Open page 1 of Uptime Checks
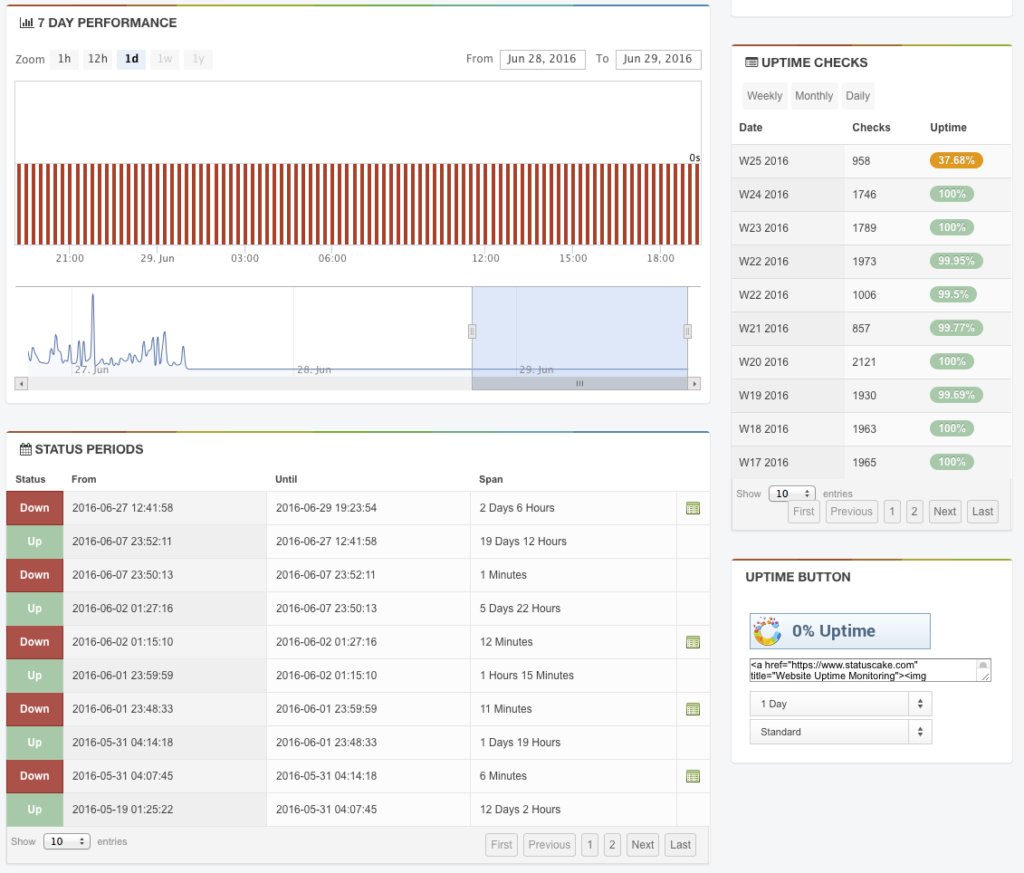 pyautogui.click(x=892, y=512)
